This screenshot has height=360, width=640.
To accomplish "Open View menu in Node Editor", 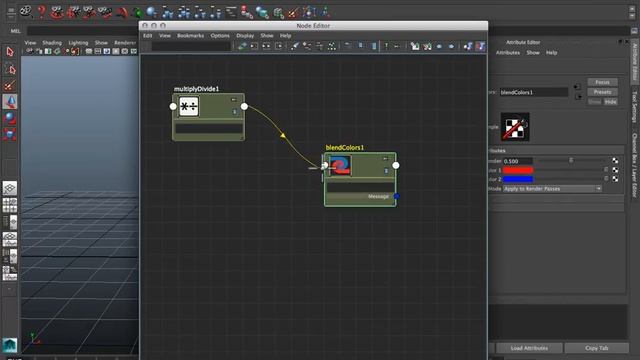I will point(165,36).
